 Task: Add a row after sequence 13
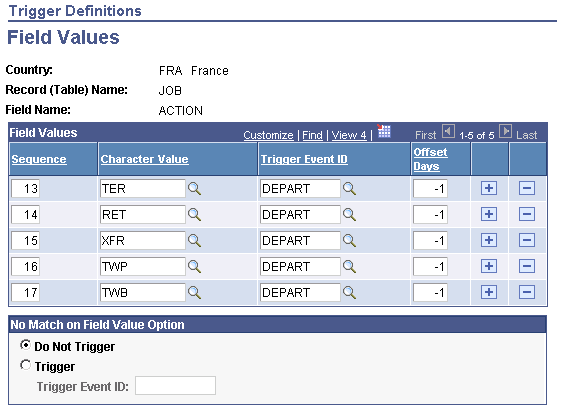tap(489, 188)
